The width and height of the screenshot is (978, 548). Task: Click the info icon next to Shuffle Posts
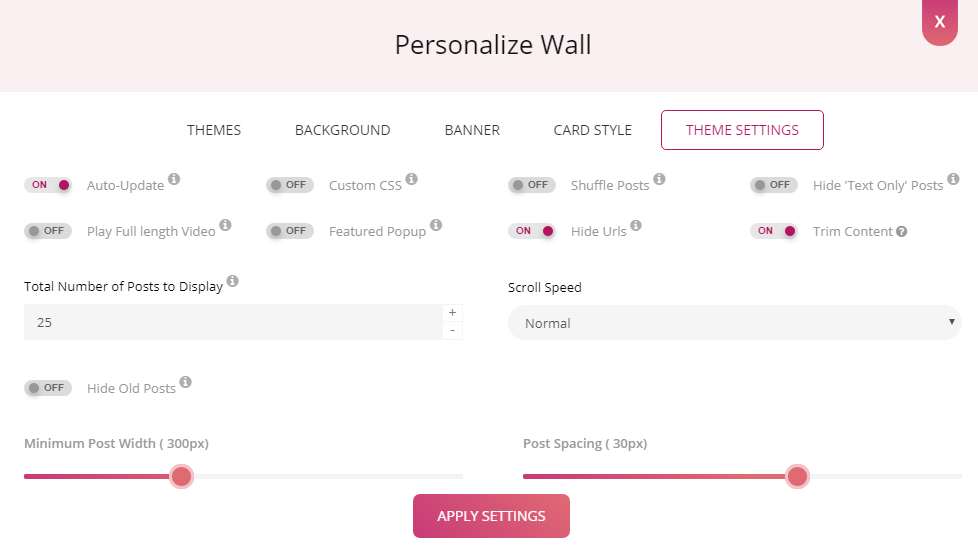(659, 179)
